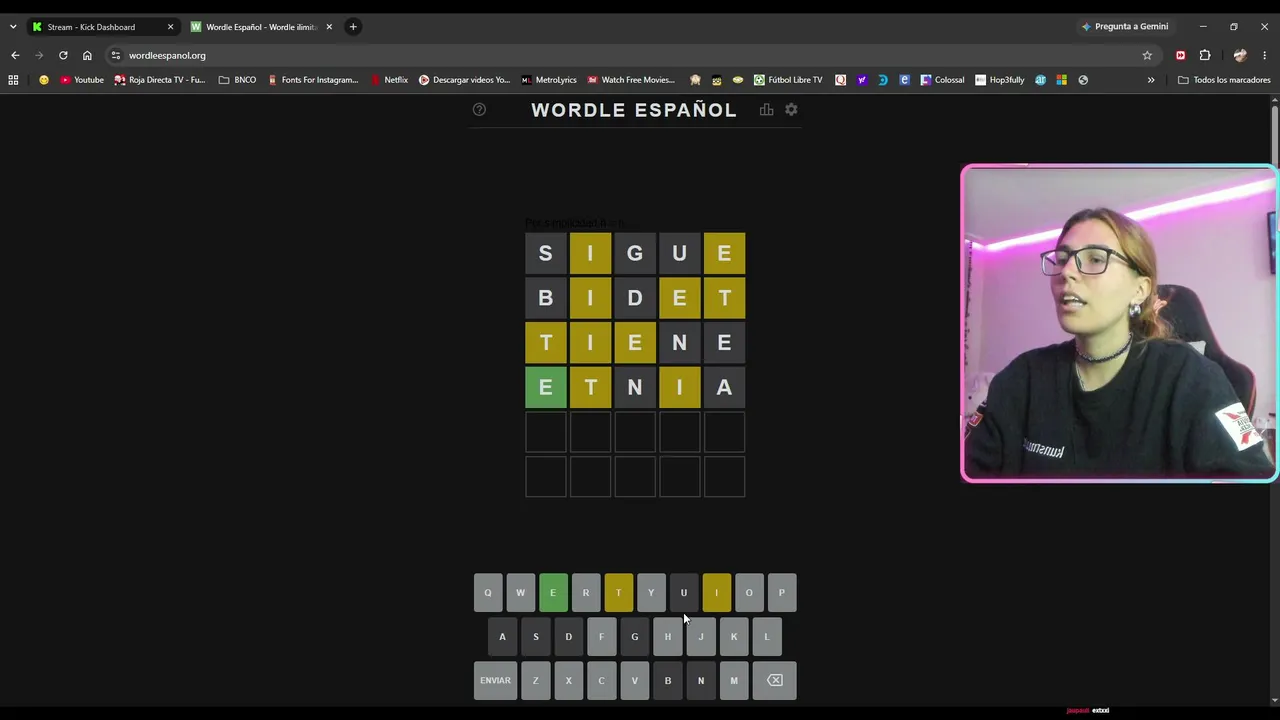Open the Chrome three-dot menu
This screenshot has height=720, width=1280.
click(1265, 55)
